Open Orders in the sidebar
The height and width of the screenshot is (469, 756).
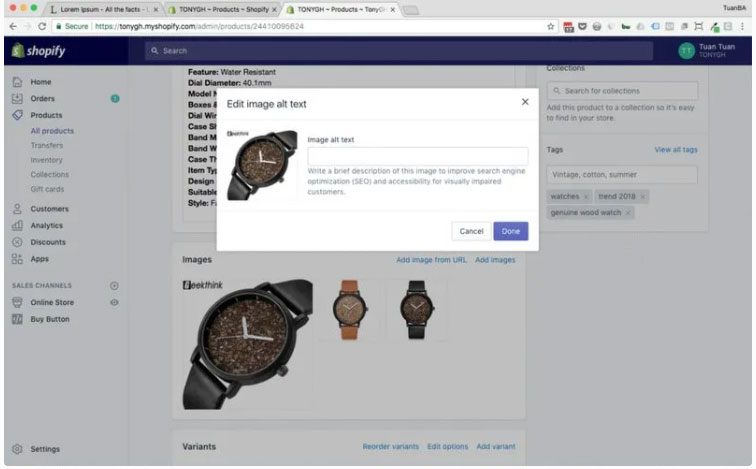tap(42, 98)
